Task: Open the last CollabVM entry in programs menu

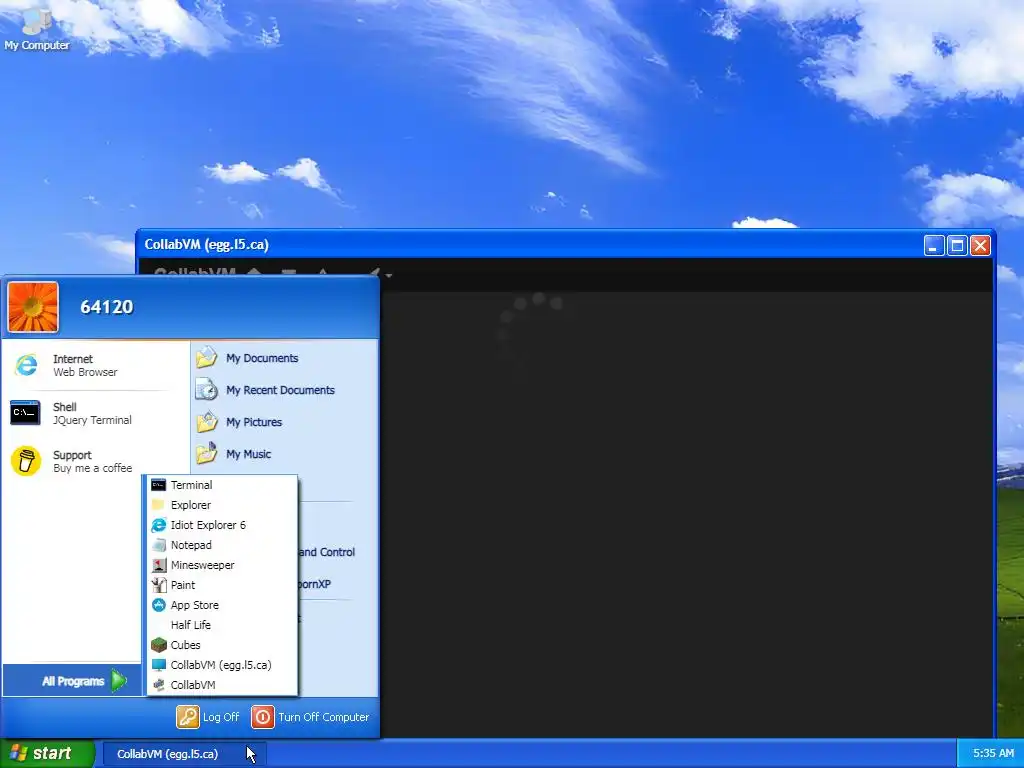Action: click(x=222, y=685)
